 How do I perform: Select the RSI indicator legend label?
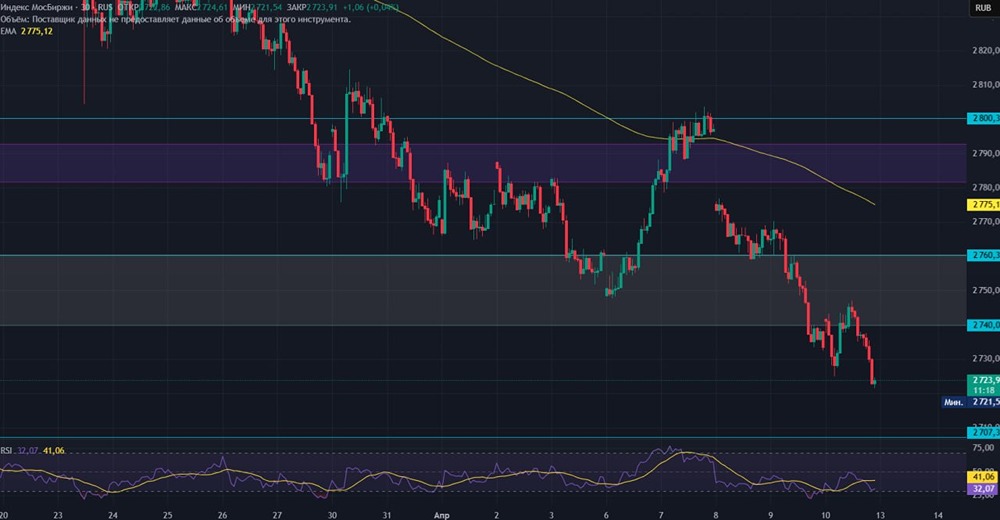click(x=6, y=450)
